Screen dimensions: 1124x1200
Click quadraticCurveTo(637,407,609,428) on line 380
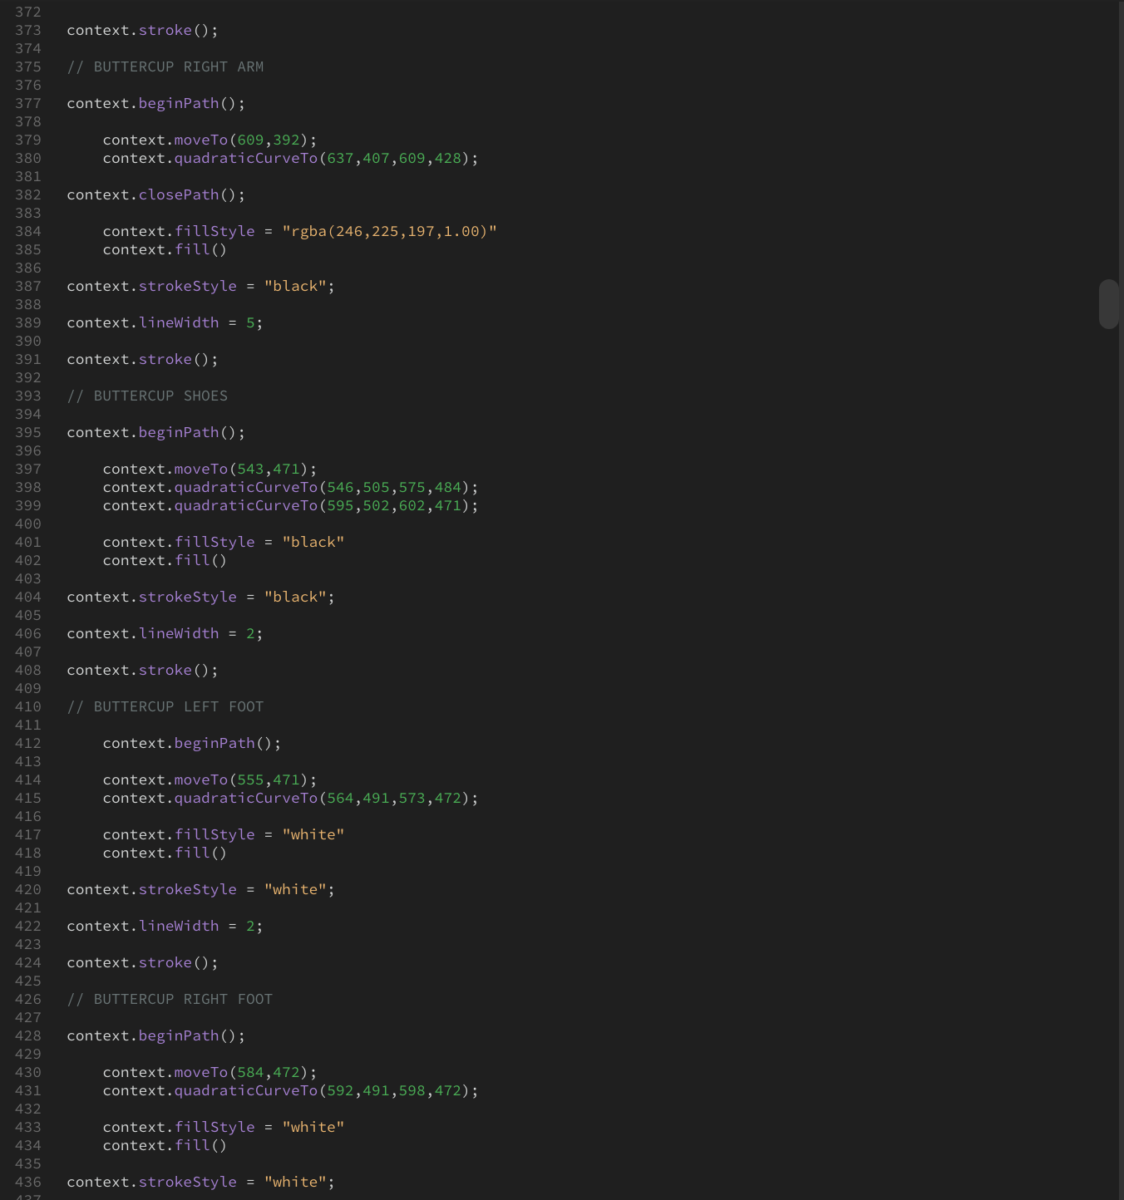click(290, 158)
